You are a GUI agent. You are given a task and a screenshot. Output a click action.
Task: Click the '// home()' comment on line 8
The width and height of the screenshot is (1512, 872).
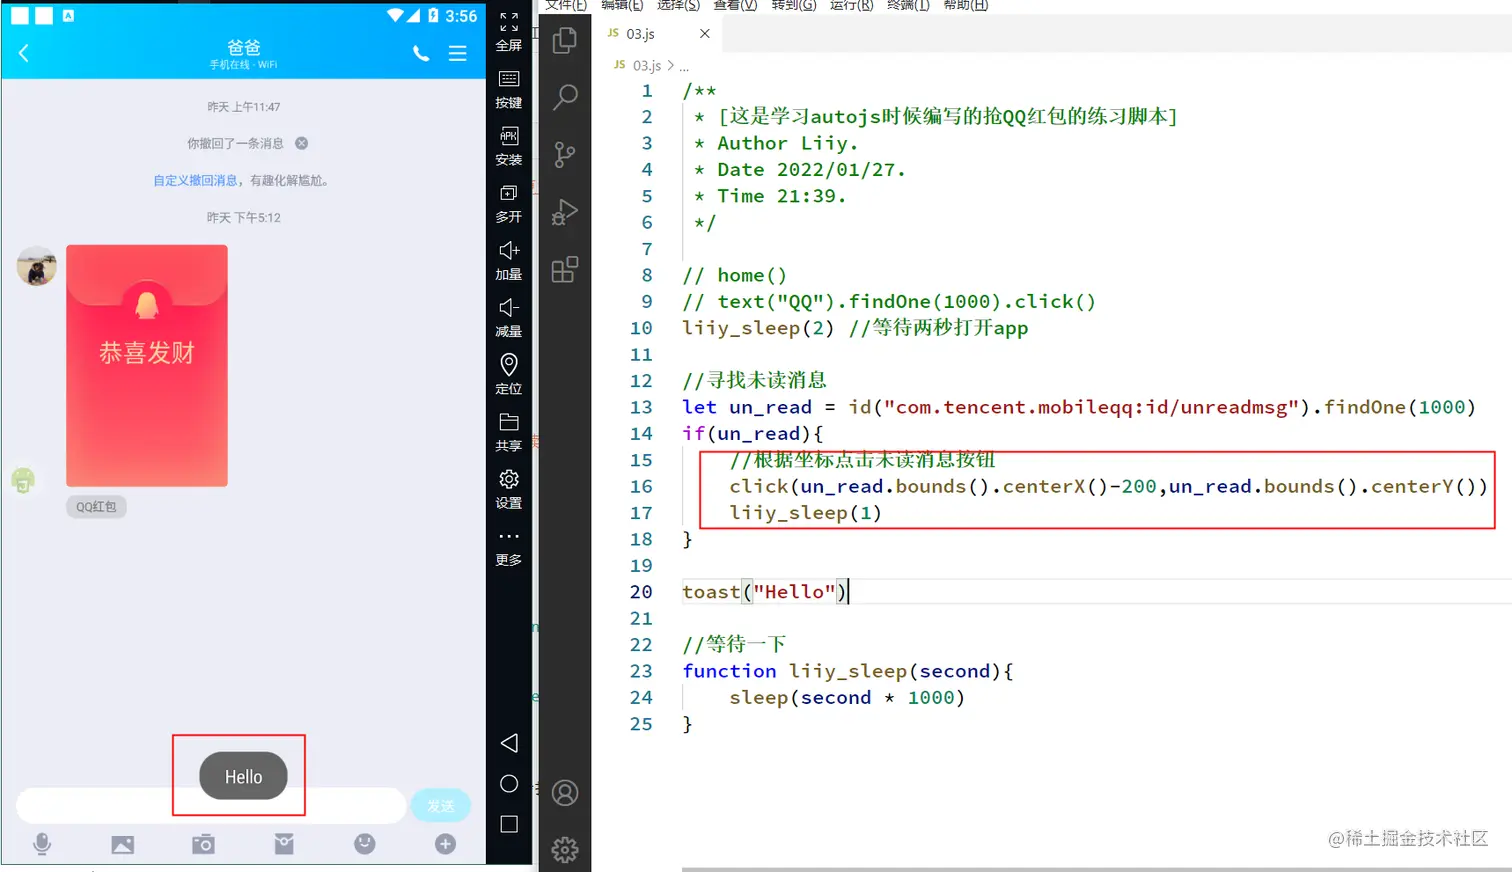coord(735,275)
